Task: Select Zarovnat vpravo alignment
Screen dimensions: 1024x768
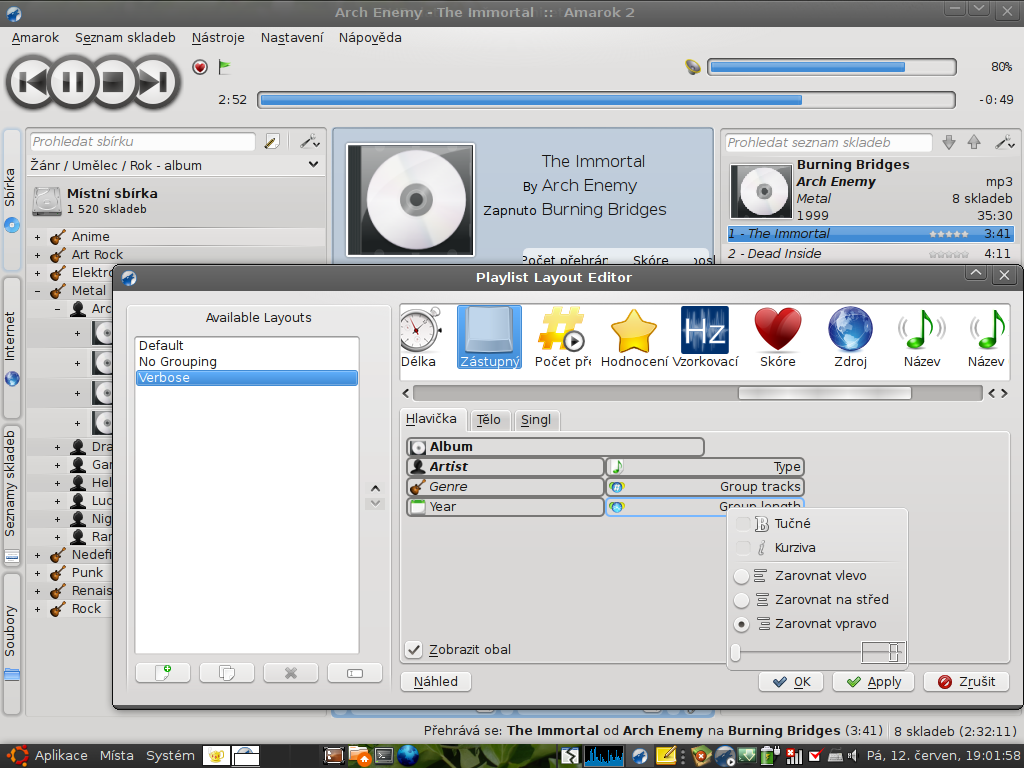Action: click(741, 624)
